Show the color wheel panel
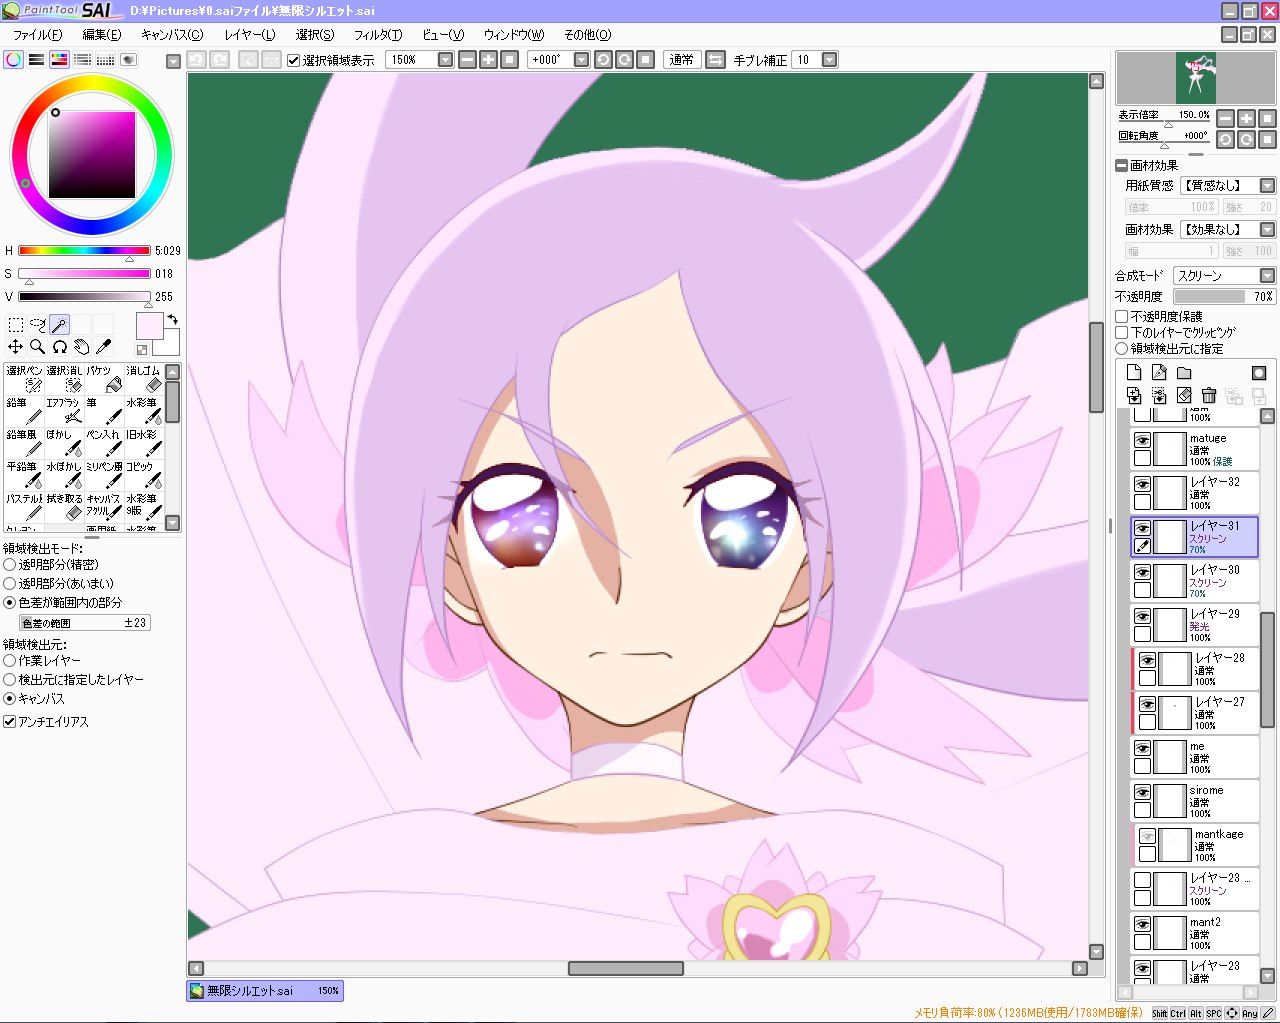Screen dimensions: 1280x1023 click(x=14, y=60)
